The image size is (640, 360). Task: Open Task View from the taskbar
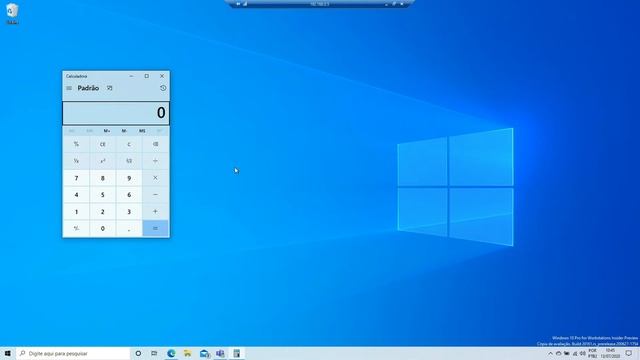(x=154, y=353)
